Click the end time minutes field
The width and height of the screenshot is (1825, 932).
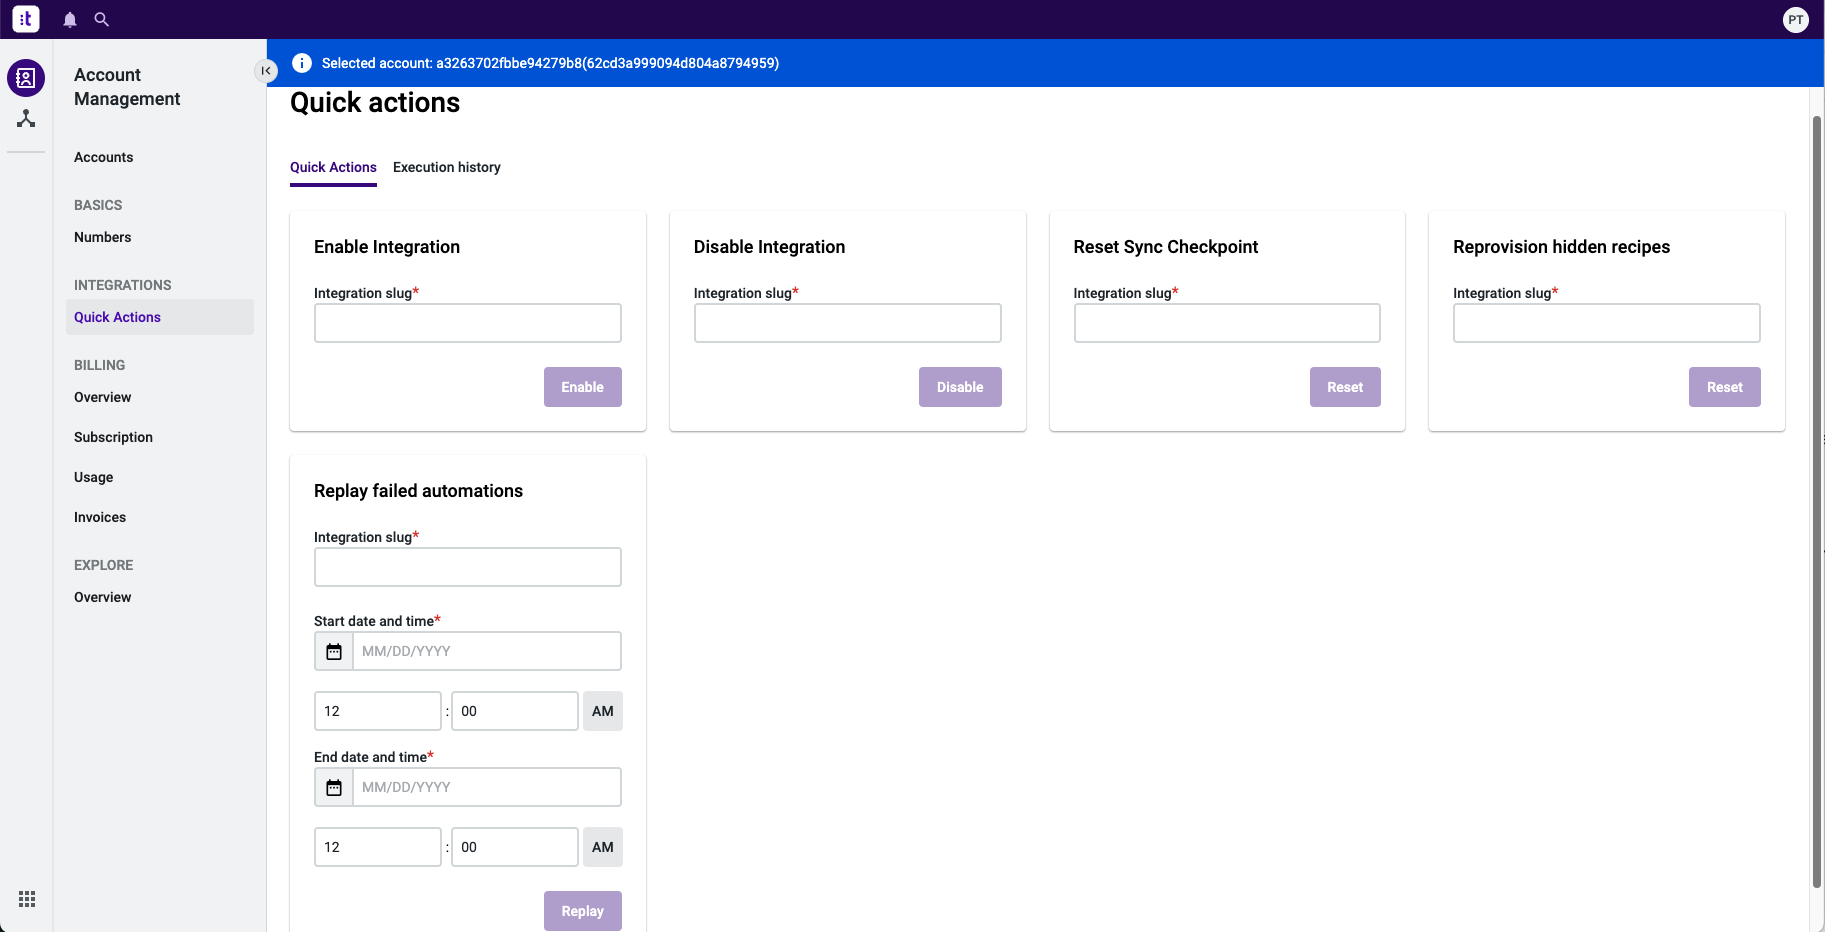tap(515, 847)
